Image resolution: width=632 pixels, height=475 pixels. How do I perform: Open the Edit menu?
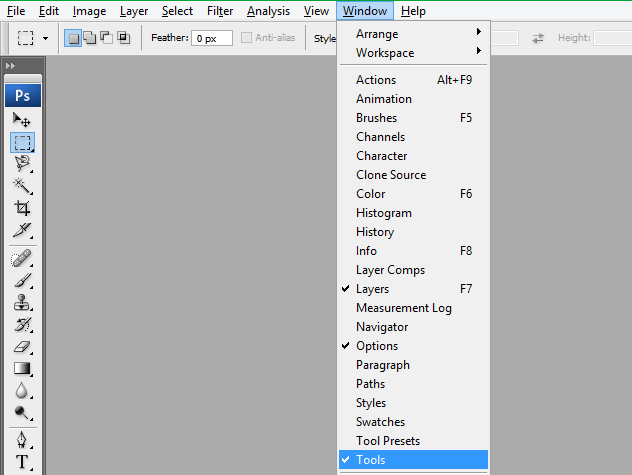pyautogui.click(x=49, y=11)
